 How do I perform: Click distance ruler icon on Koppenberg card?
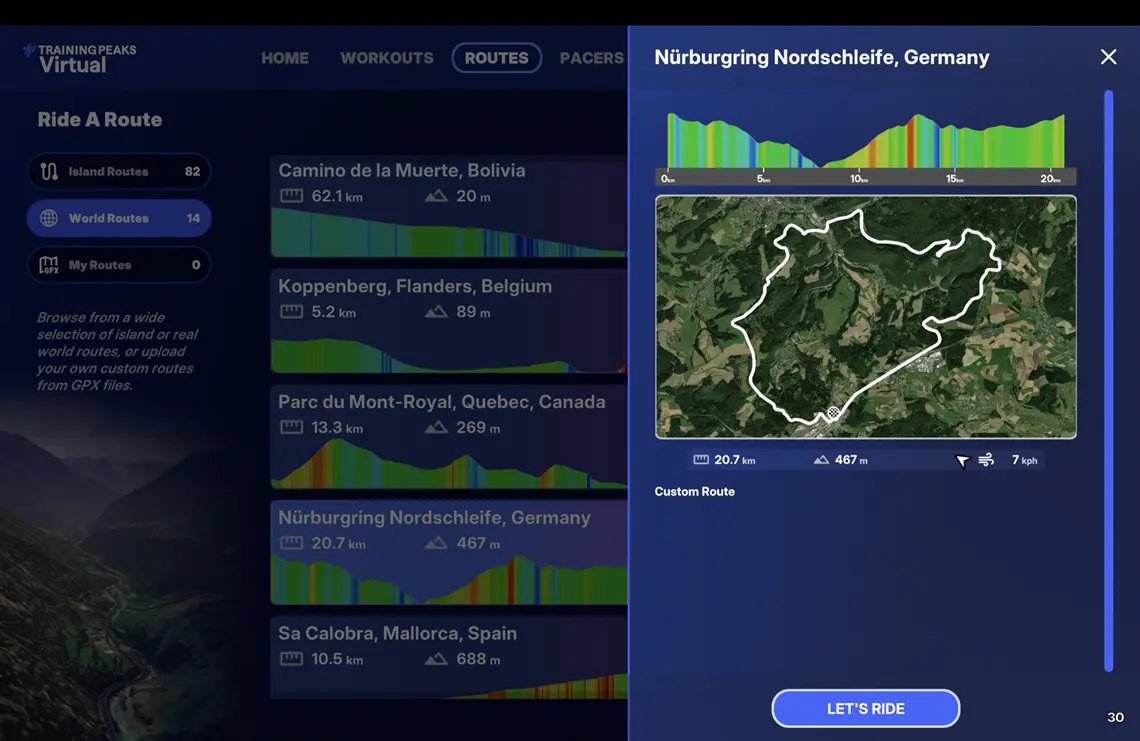click(292, 312)
